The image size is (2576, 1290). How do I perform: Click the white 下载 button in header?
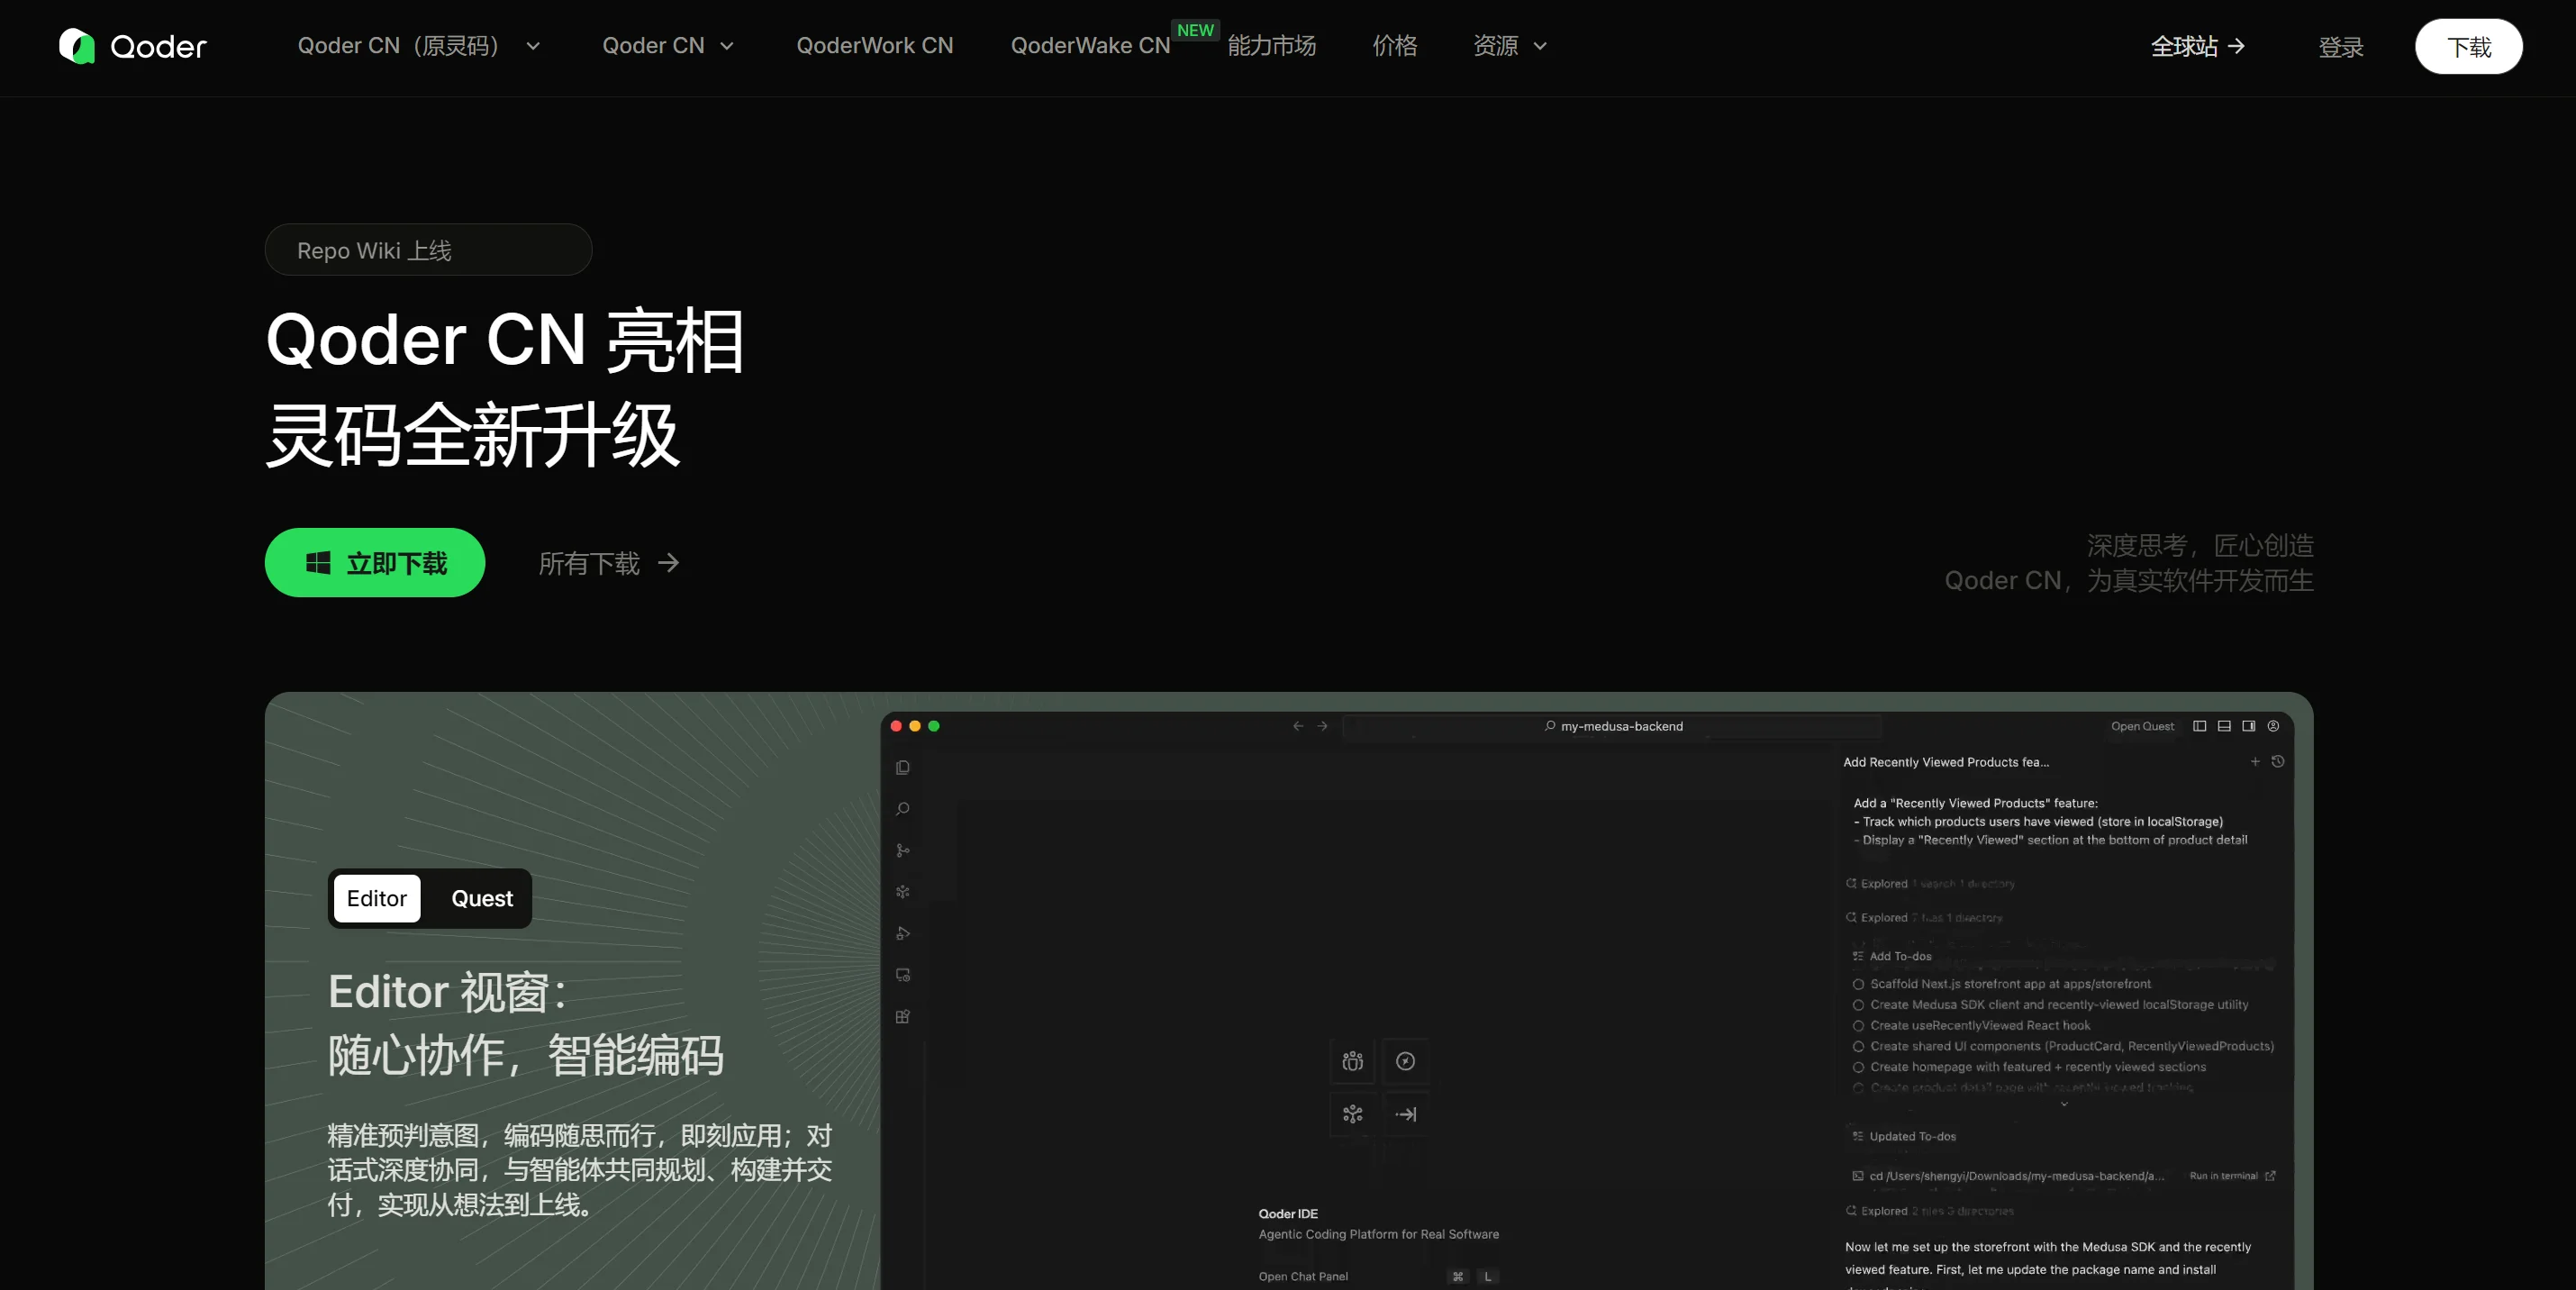pyautogui.click(x=2468, y=46)
